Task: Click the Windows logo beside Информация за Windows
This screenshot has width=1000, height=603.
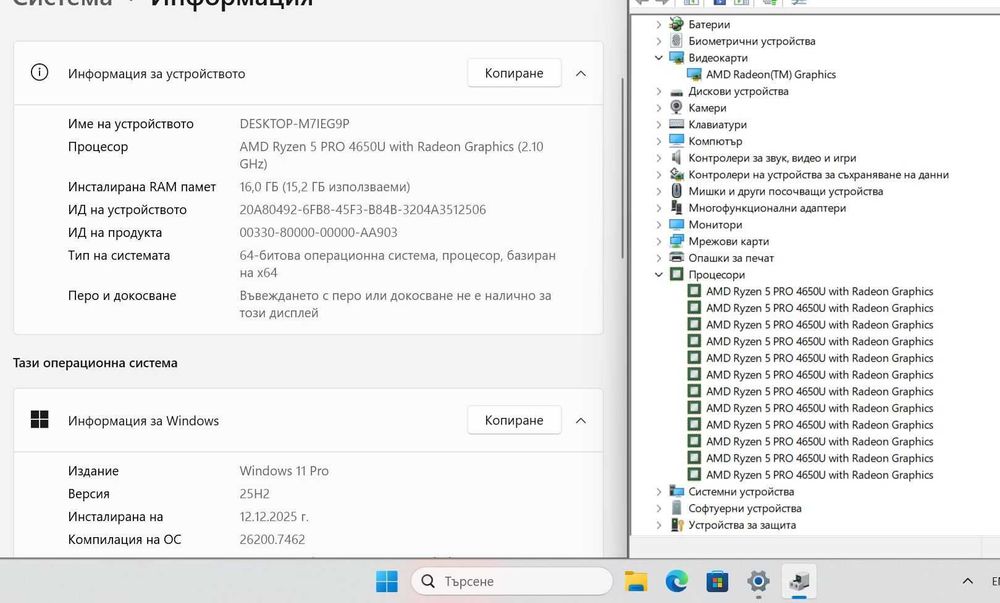Action: coord(40,419)
